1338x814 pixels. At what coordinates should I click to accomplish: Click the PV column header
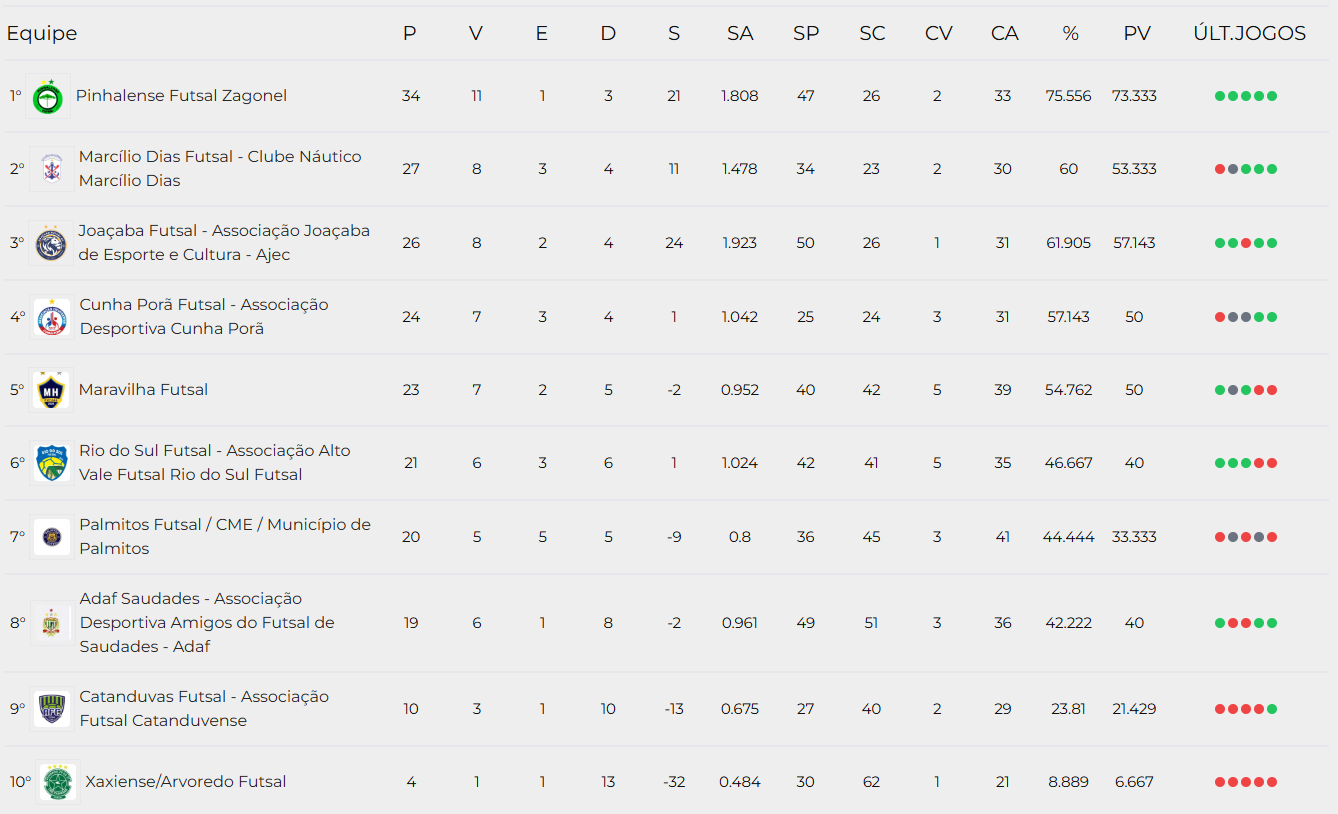click(1136, 34)
